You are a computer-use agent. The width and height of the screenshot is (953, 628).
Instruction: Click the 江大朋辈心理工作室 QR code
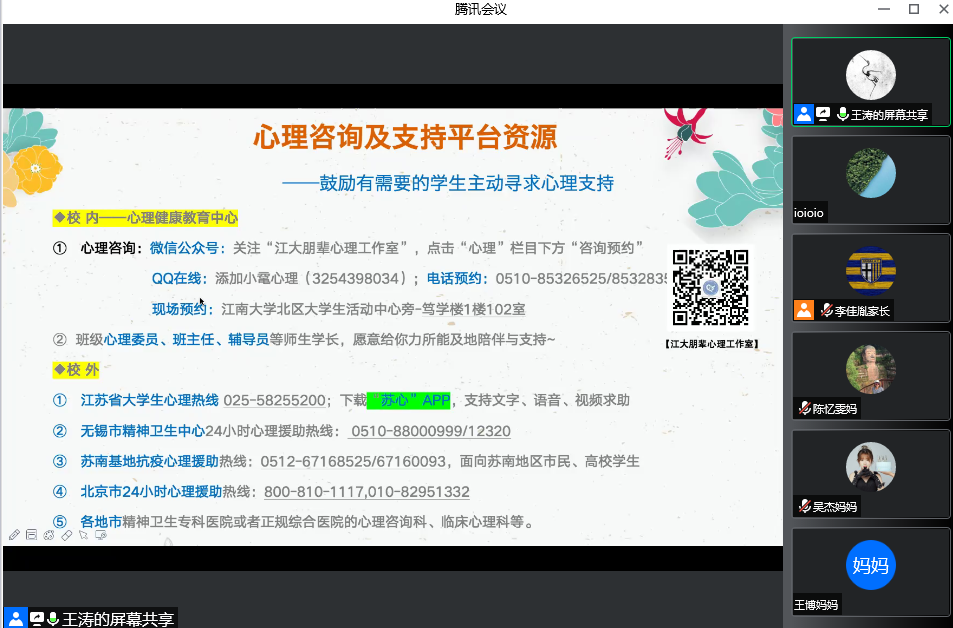click(710, 288)
